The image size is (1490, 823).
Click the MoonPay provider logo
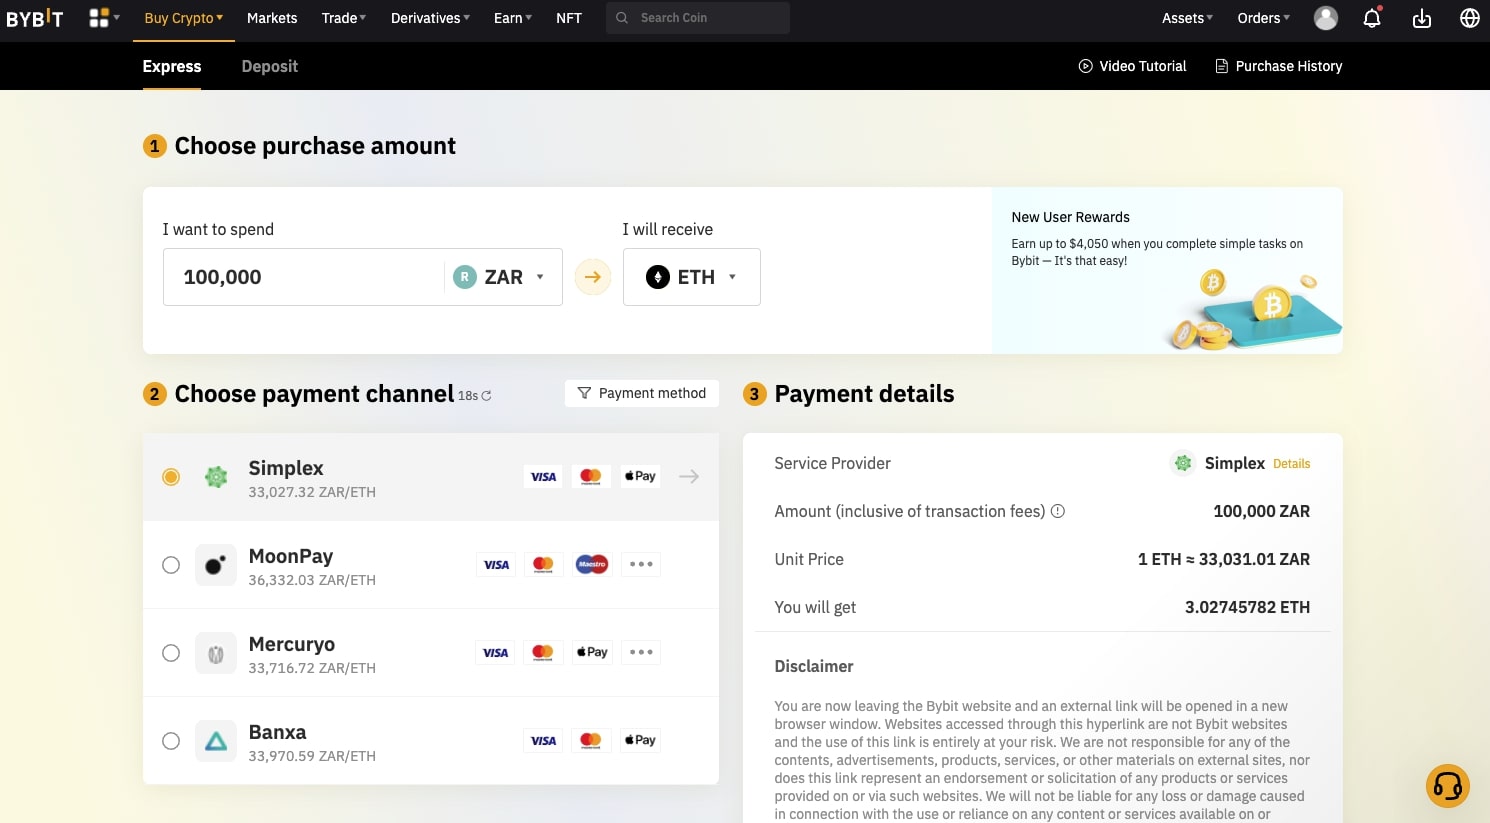pos(216,565)
